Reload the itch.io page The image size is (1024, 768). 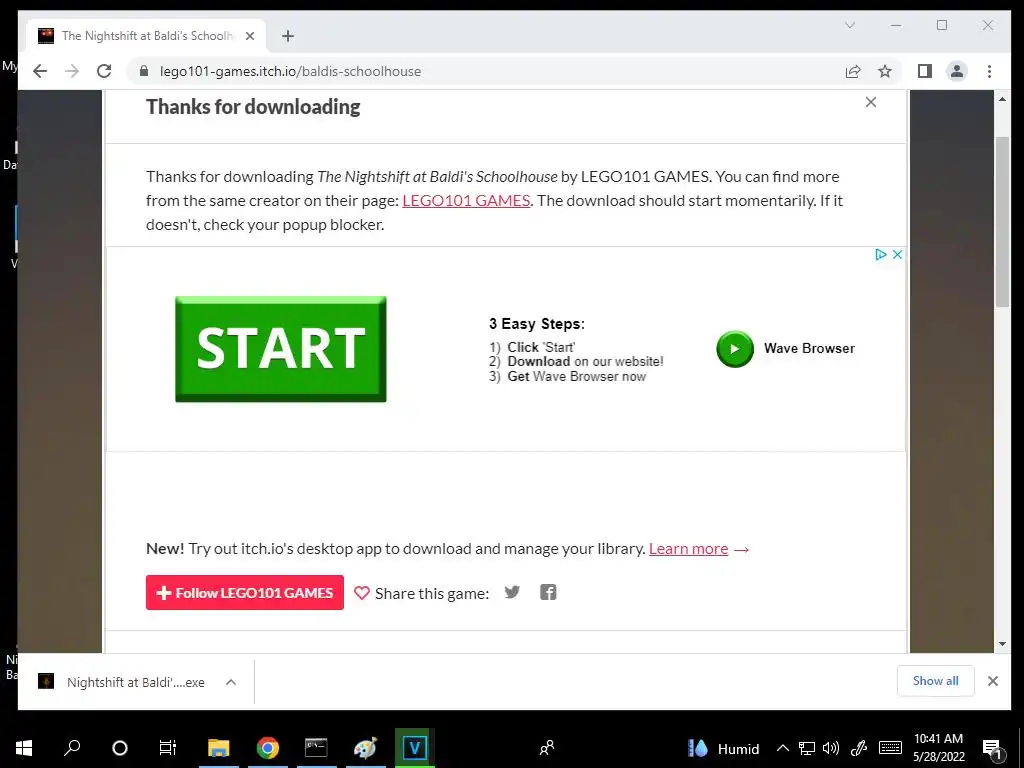[x=104, y=71]
